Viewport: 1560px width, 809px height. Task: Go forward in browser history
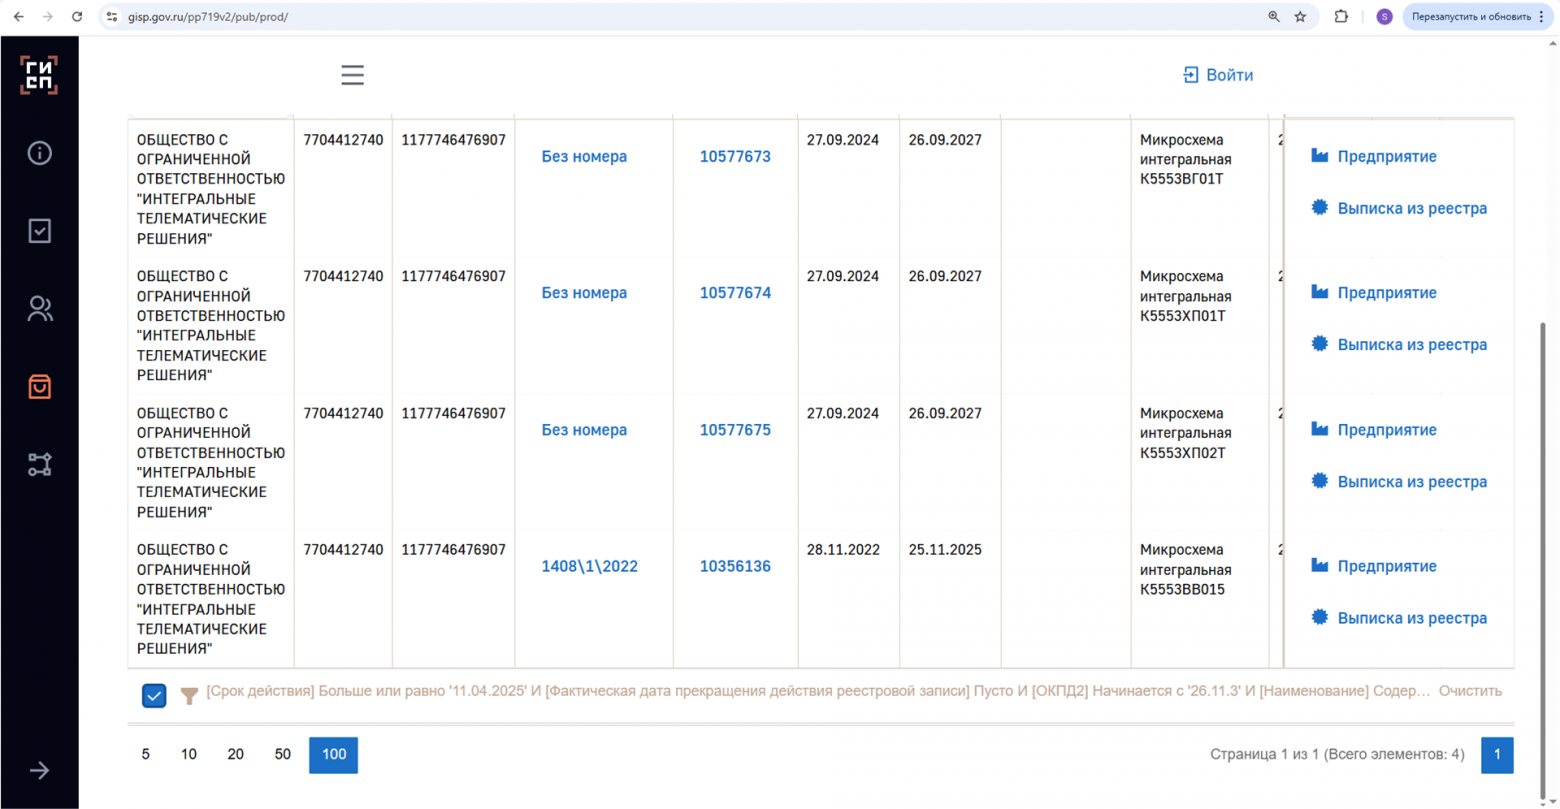point(48,17)
